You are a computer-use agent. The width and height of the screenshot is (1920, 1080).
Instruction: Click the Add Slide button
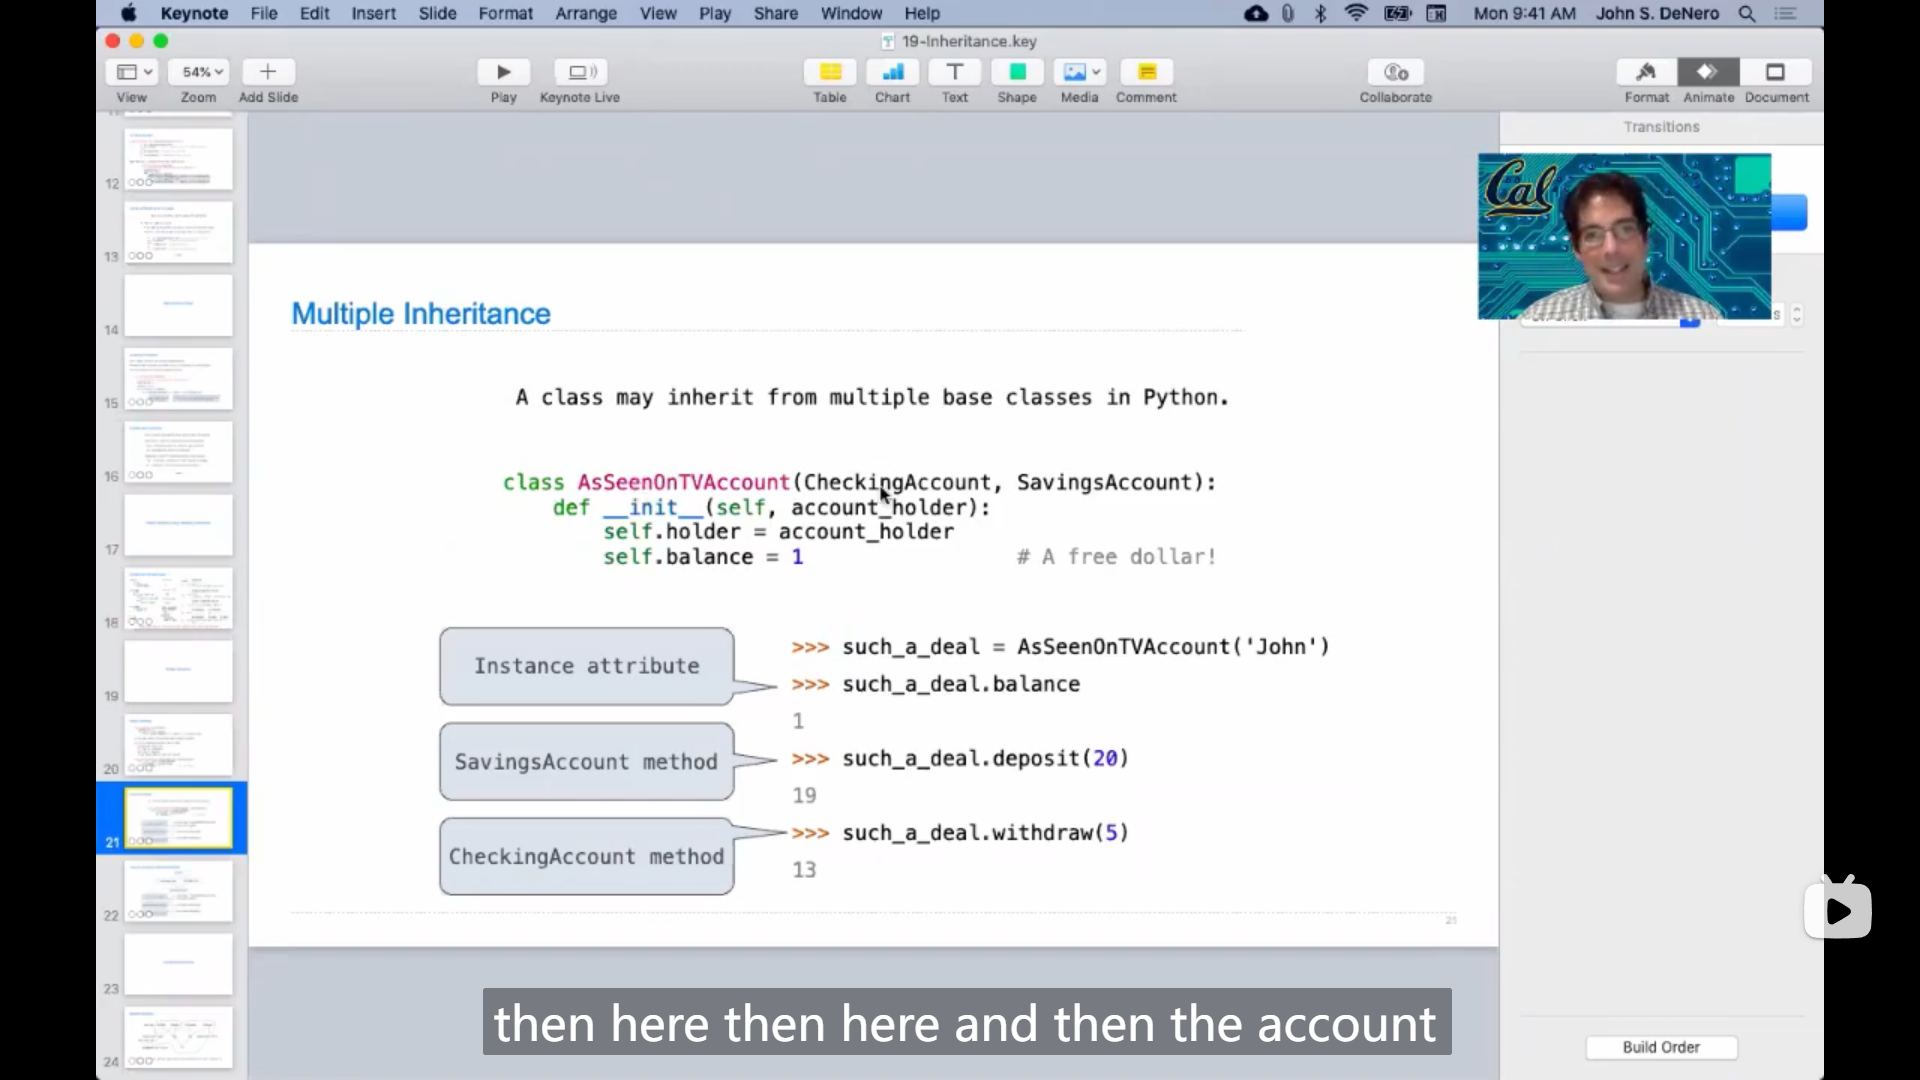tap(268, 72)
